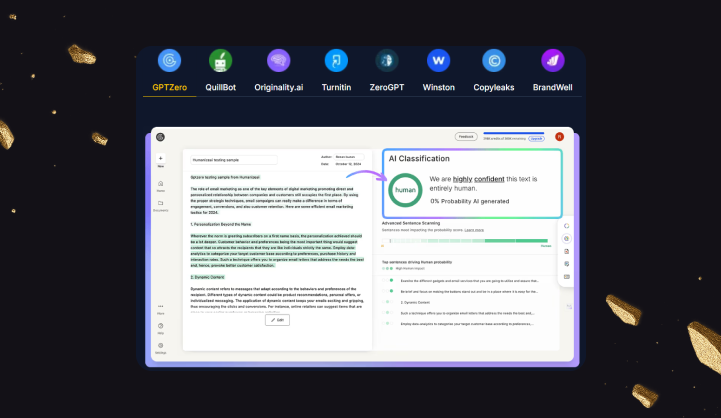This screenshot has height=418, width=721.
Task: Click the Upgrade button near credits
Action: pyautogui.click(x=537, y=139)
